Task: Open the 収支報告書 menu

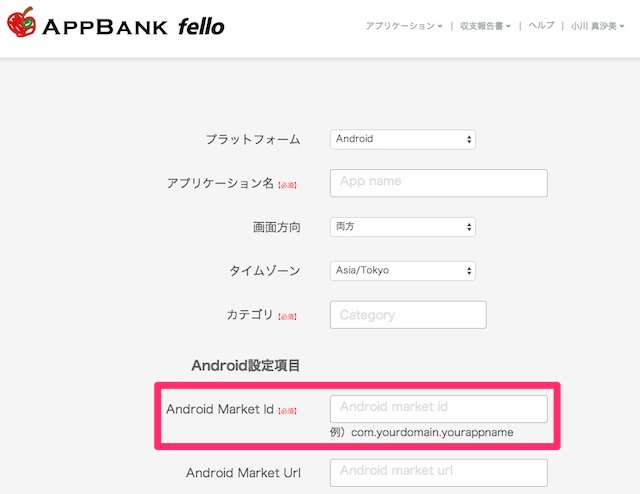Action: pyautogui.click(x=485, y=26)
